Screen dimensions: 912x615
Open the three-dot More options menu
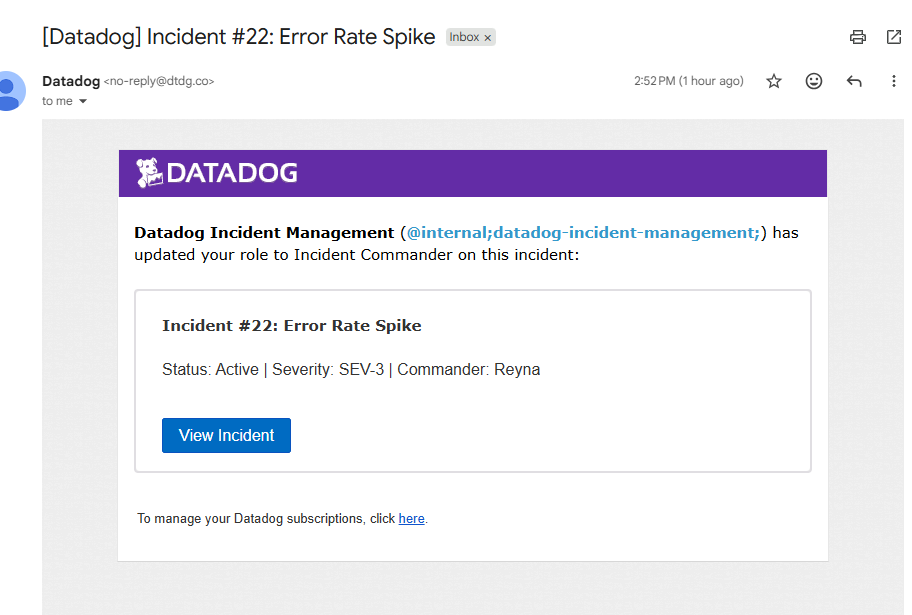[893, 81]
